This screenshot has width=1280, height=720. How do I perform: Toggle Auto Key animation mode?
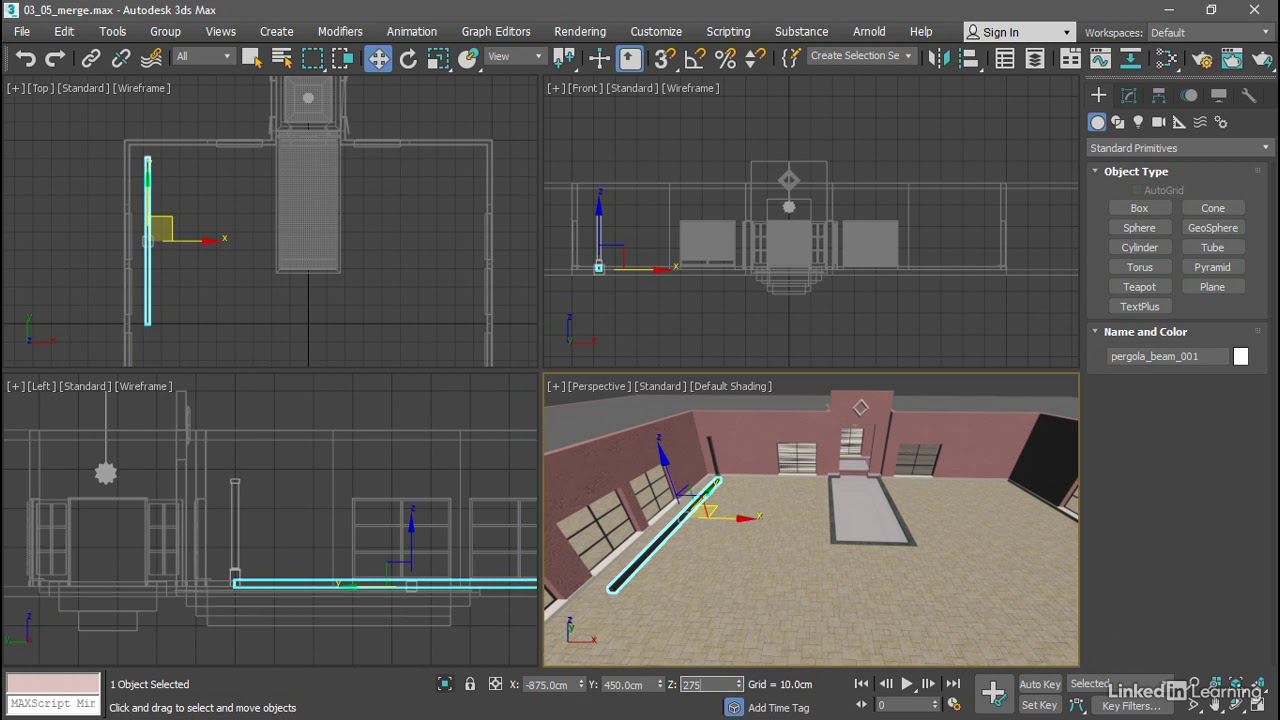tap(1040, 684)
